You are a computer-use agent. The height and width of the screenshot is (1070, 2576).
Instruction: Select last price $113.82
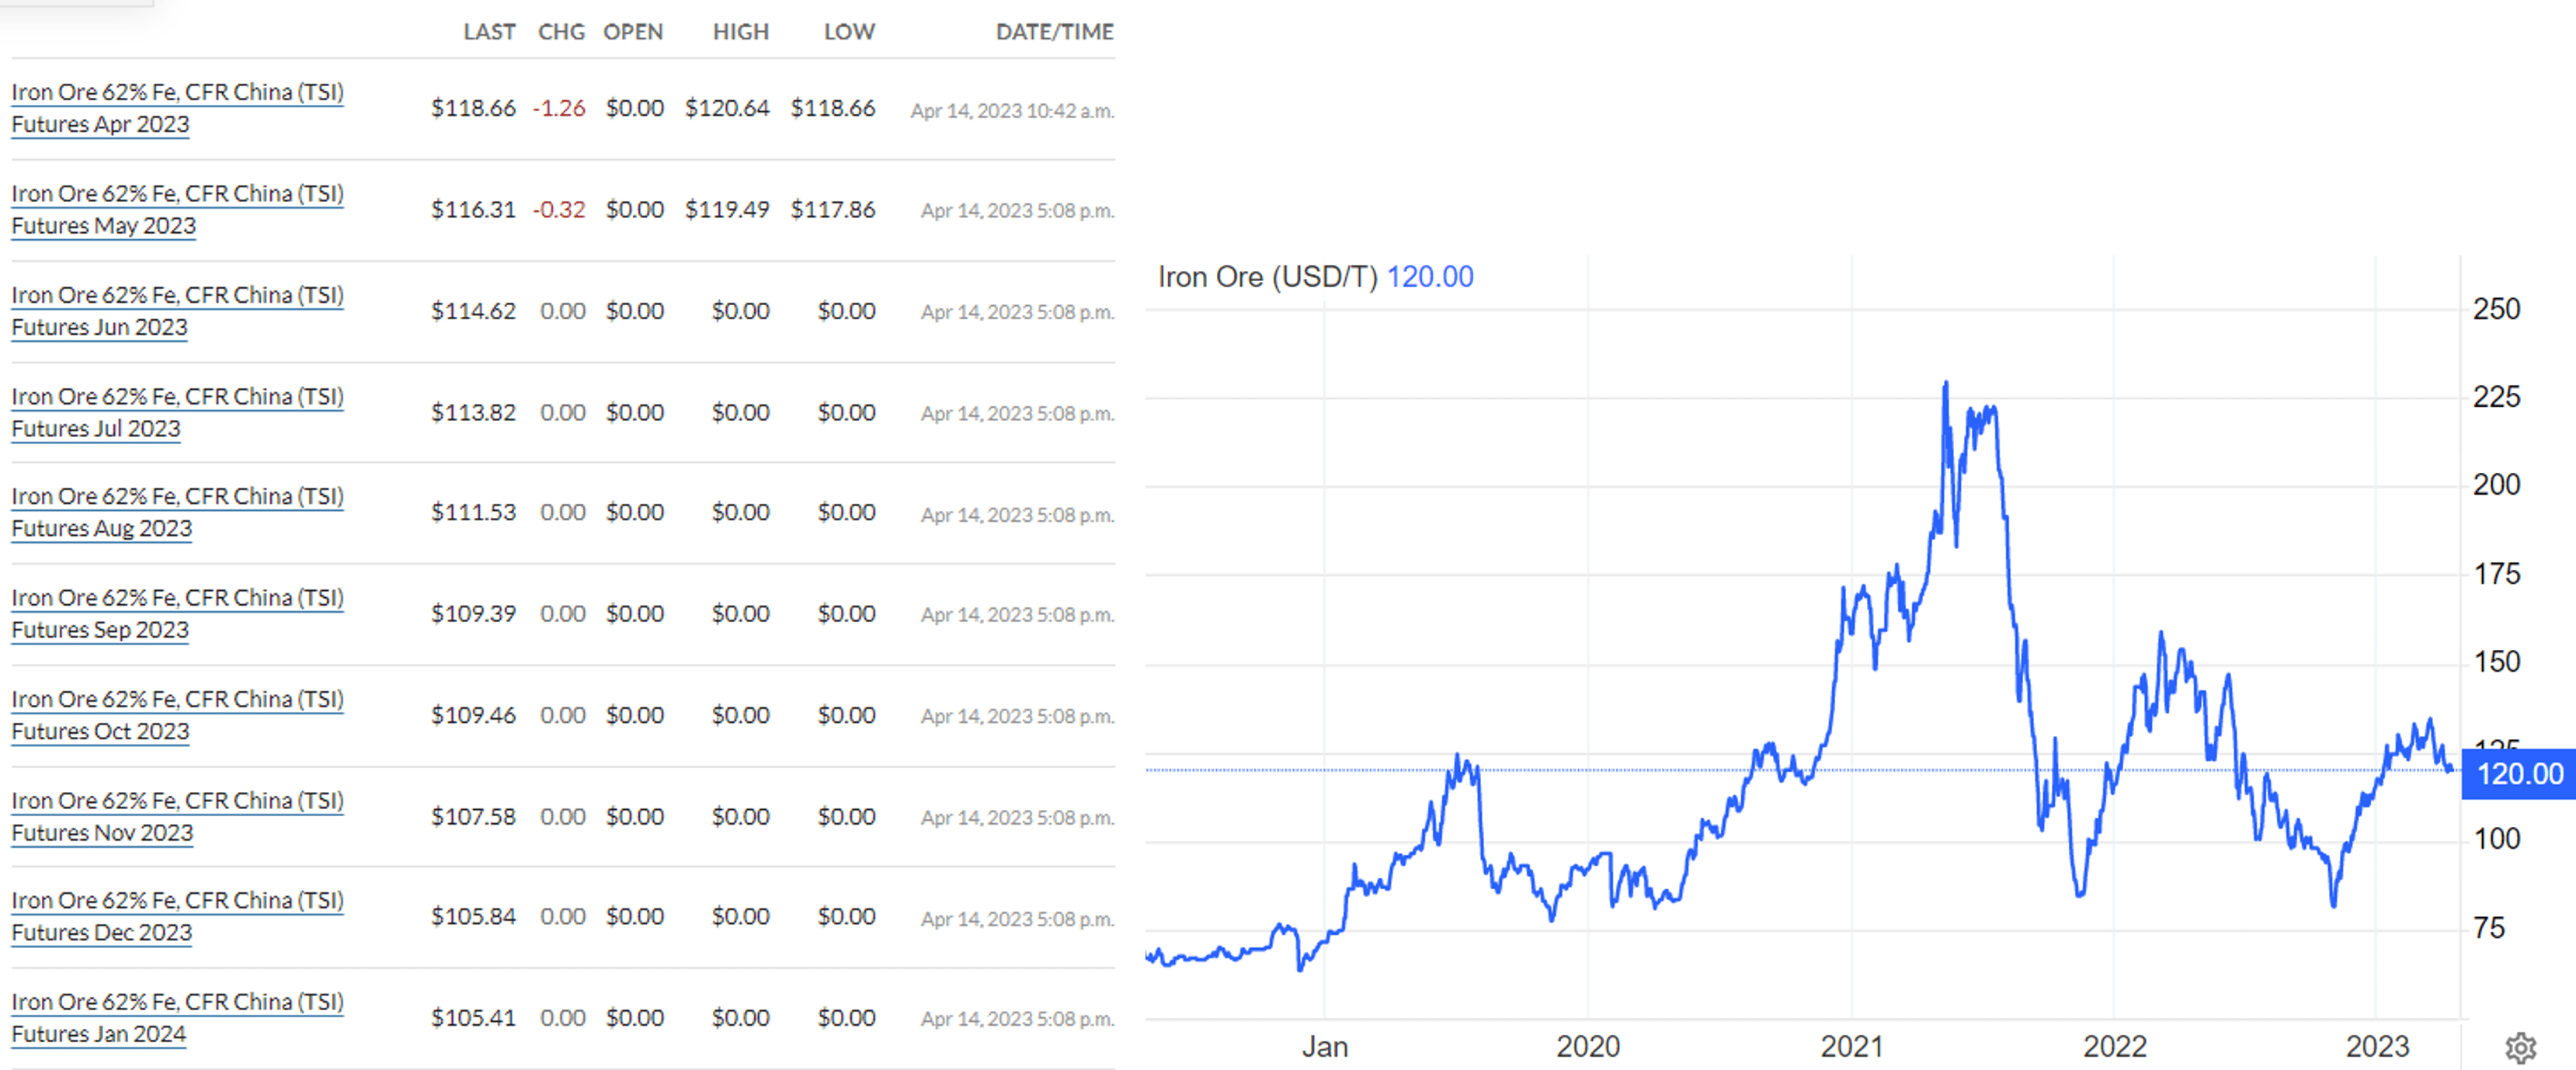473,412
